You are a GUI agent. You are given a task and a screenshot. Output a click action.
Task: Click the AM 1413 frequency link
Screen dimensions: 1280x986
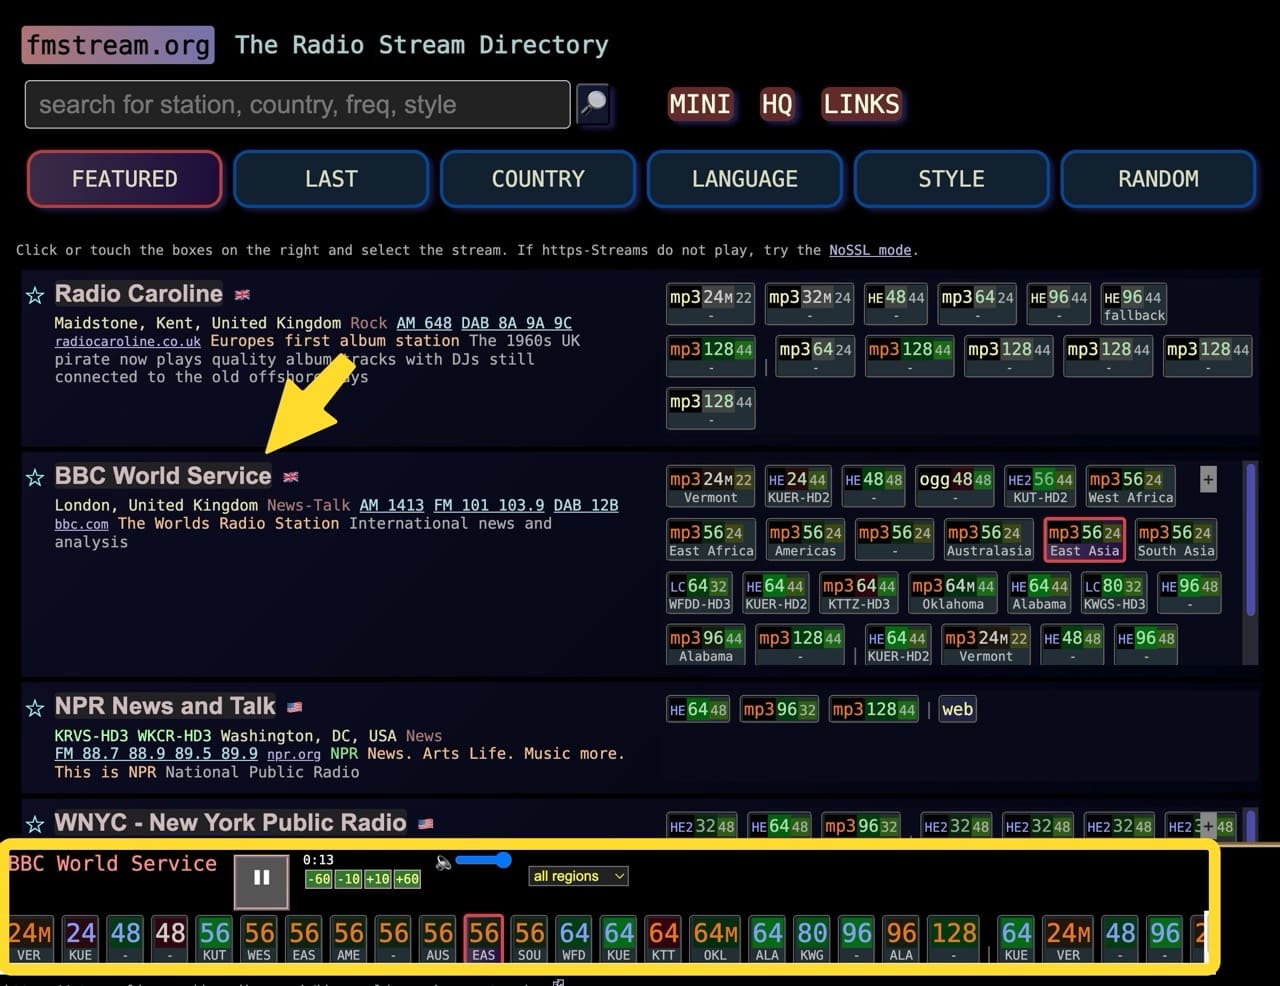tap(392, 505)
